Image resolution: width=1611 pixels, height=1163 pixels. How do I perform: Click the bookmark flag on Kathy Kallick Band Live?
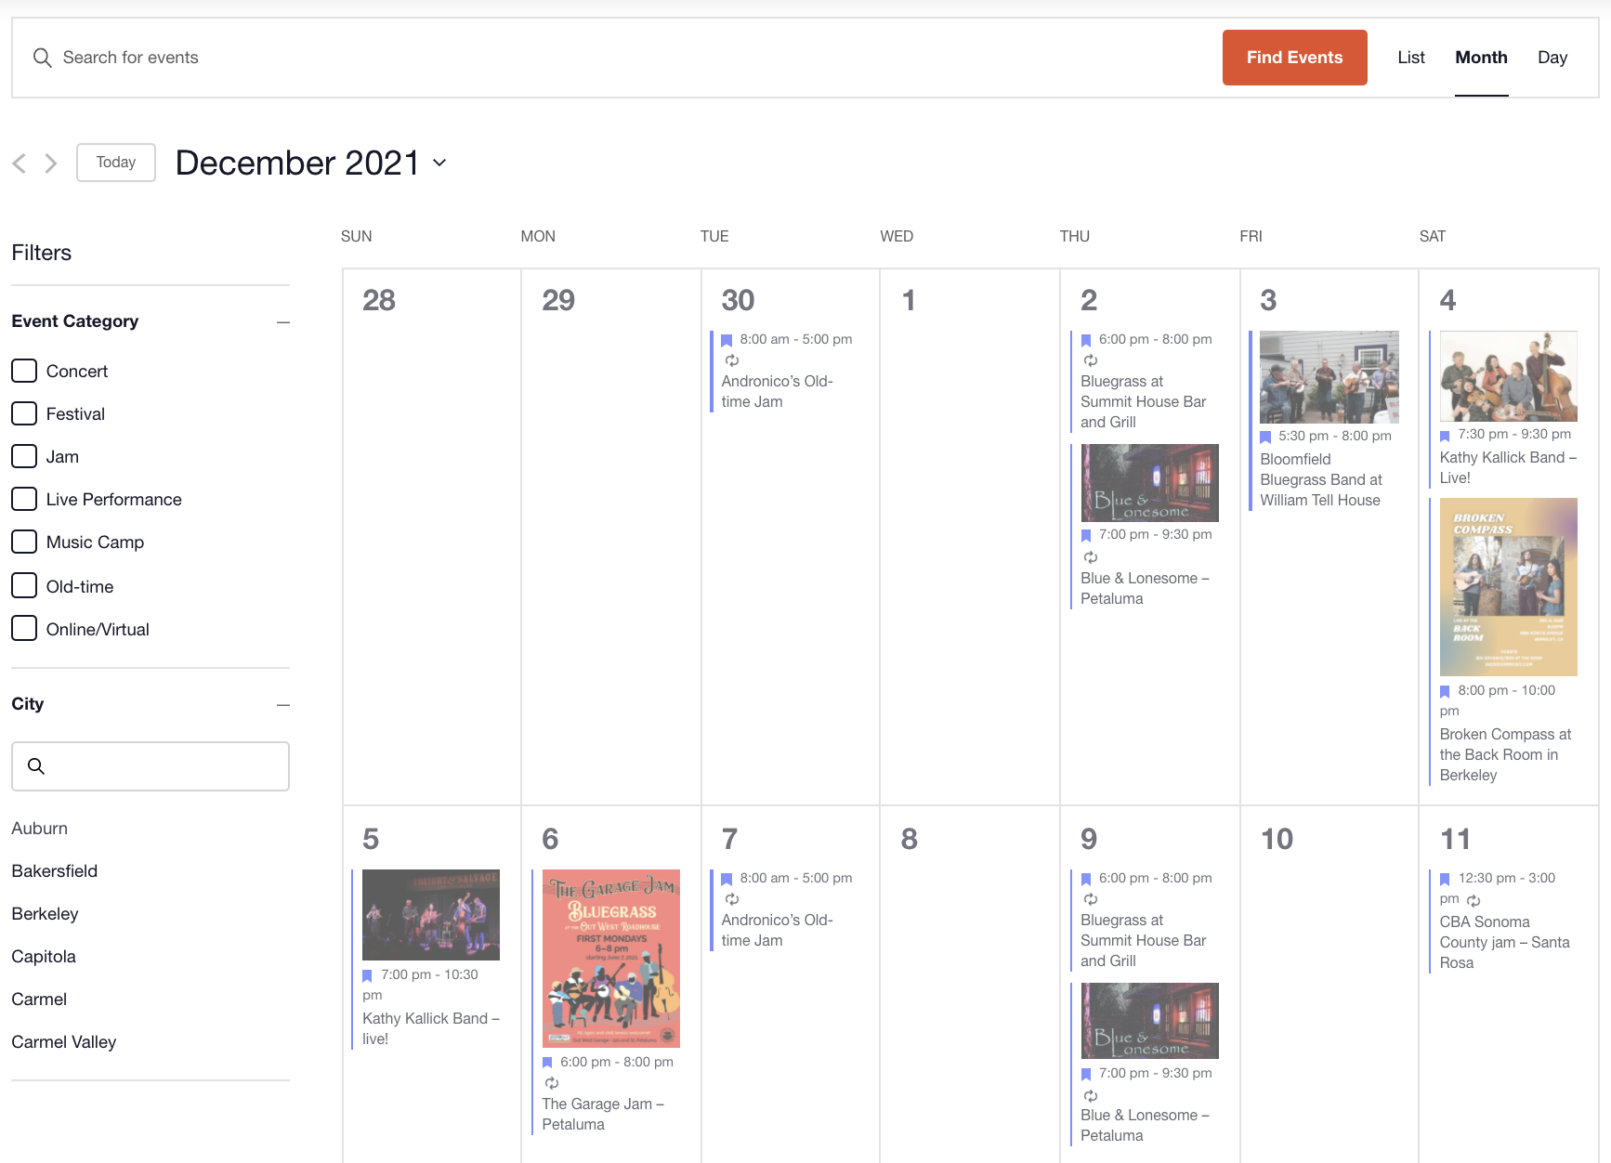(x=1445, y=435)
